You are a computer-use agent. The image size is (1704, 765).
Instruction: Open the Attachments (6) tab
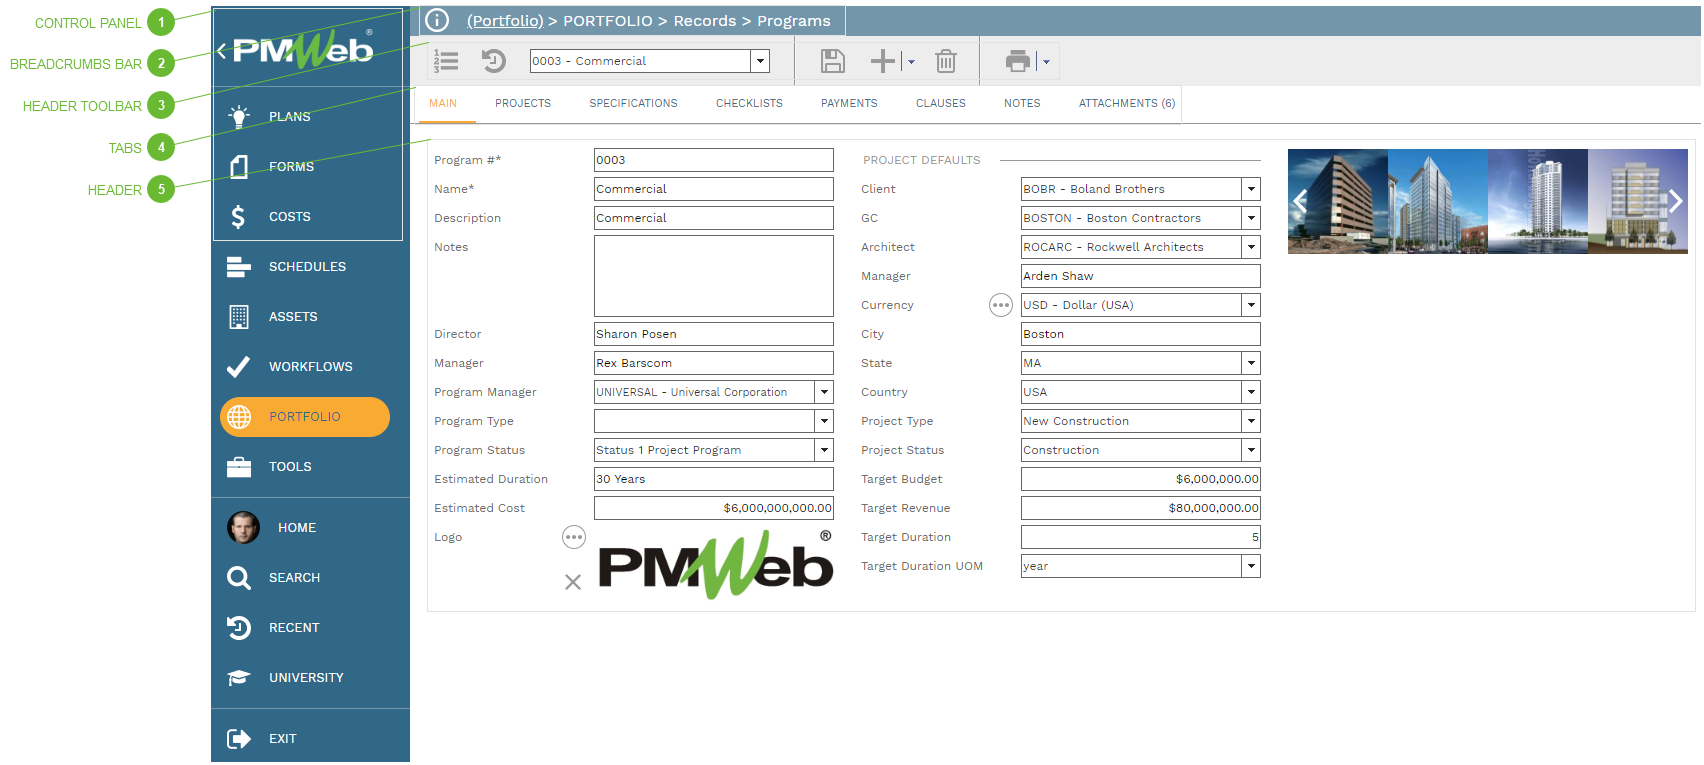tap(1126, 103)
